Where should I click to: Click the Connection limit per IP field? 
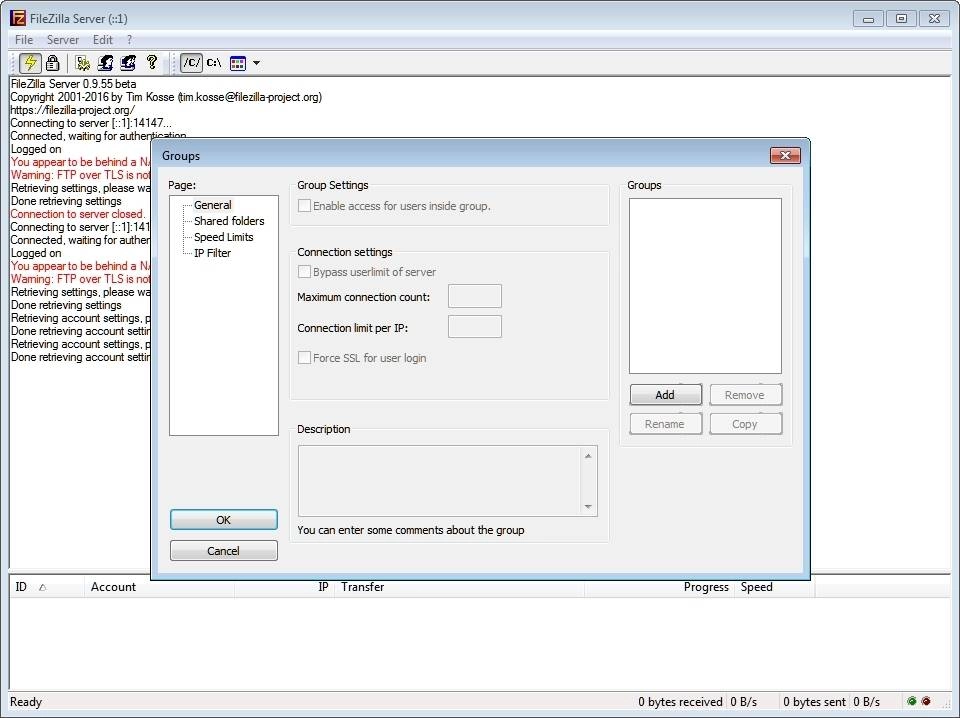coord(474,326)
